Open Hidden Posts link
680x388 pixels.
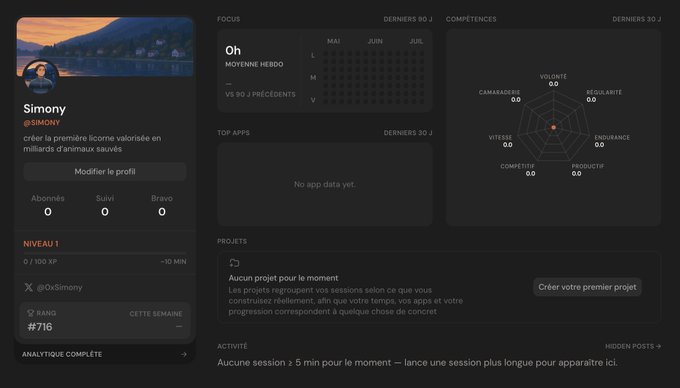pyautogui.click(x=633, y=346)
